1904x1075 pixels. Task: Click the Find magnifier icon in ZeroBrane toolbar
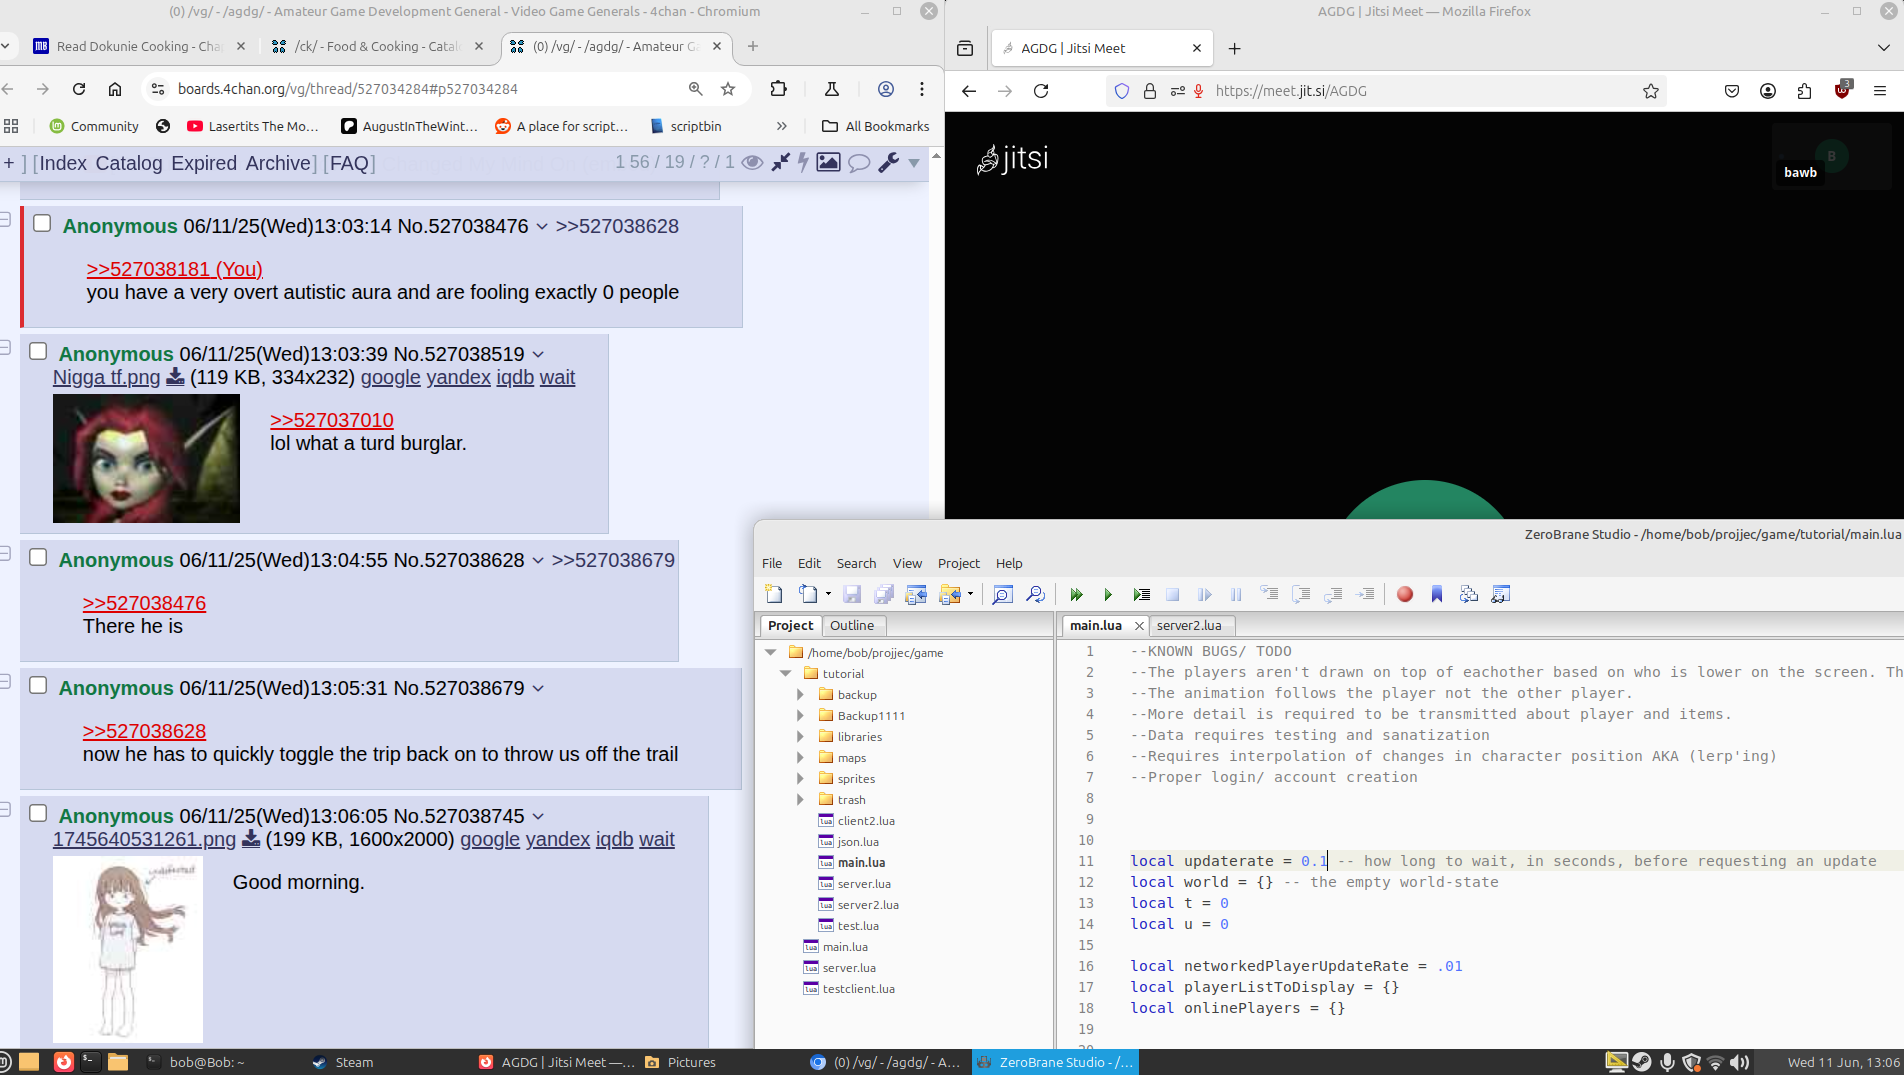(x=1002, y=594)
